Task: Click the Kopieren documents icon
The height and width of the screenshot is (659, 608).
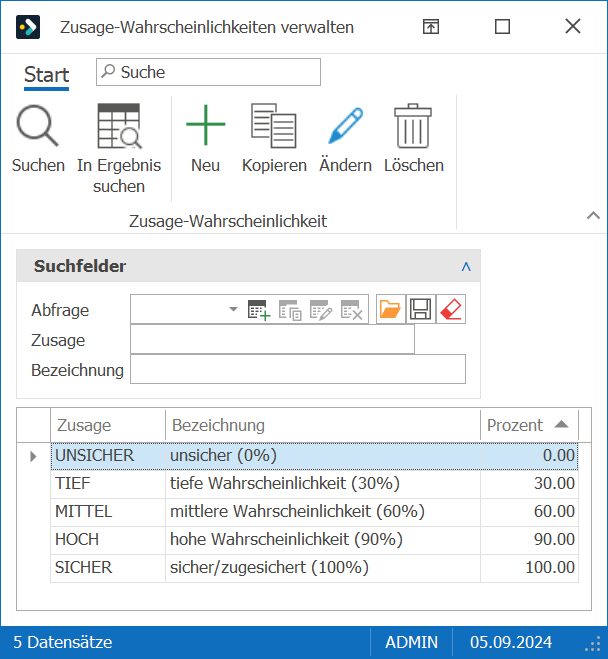Action: tap(274, 126)
